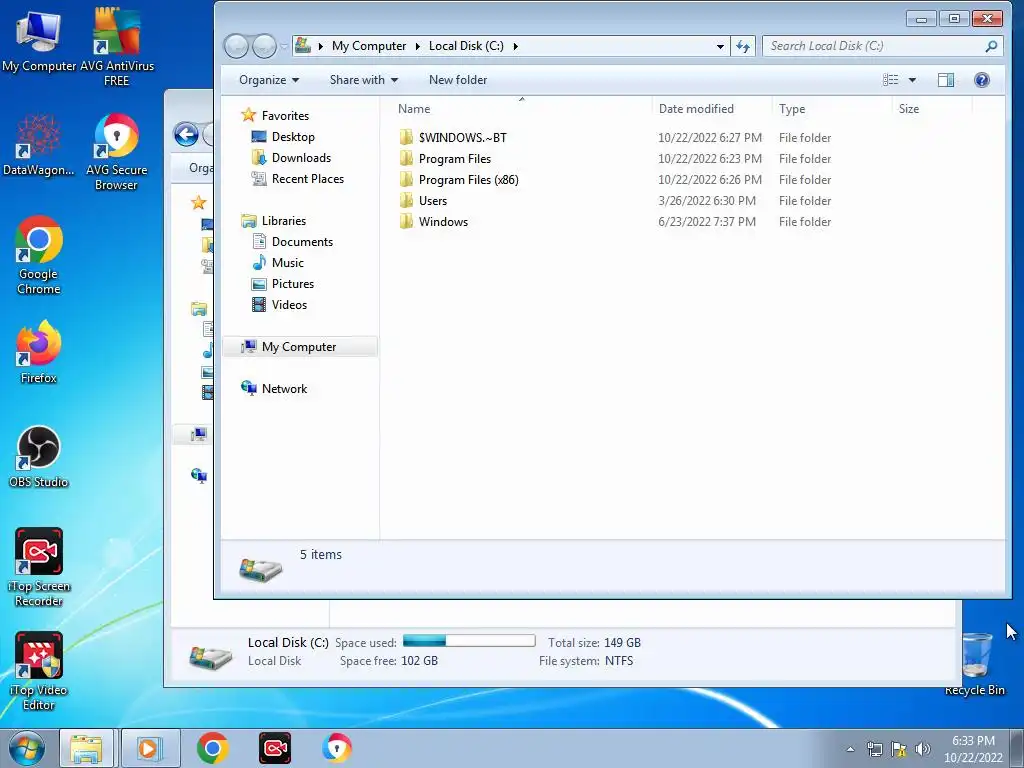Viewport: 1024px width, 768px height.
Task: Open the Videos library
Action: [289, 304]
